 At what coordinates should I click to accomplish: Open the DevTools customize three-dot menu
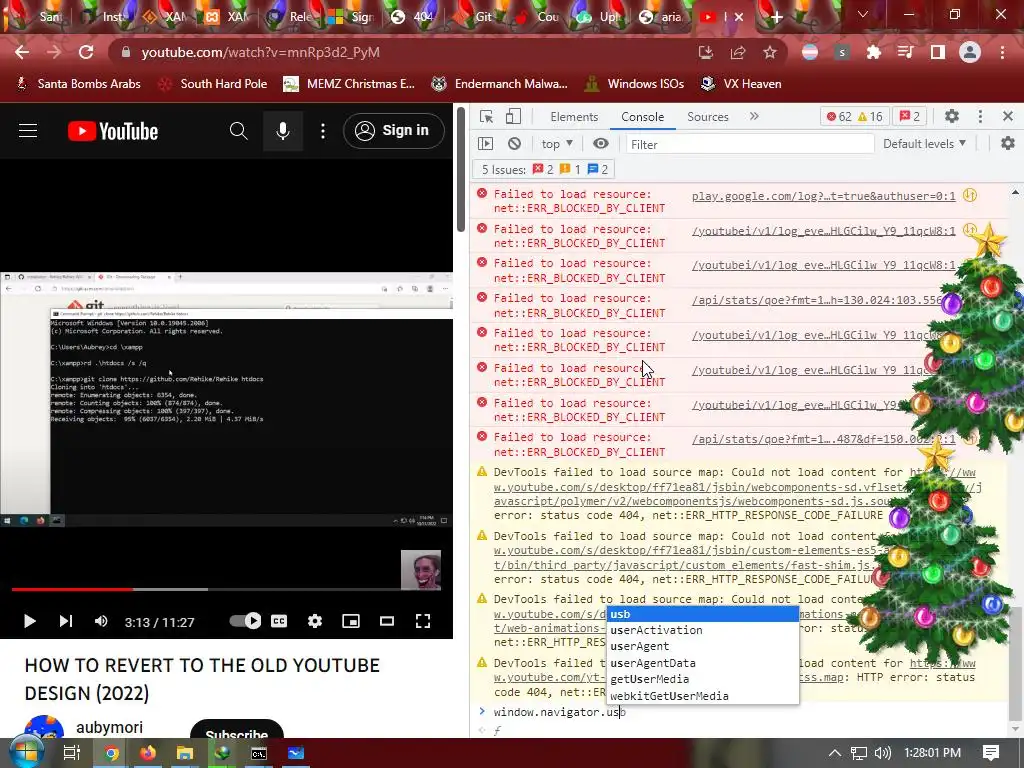[x=980, y=116]
